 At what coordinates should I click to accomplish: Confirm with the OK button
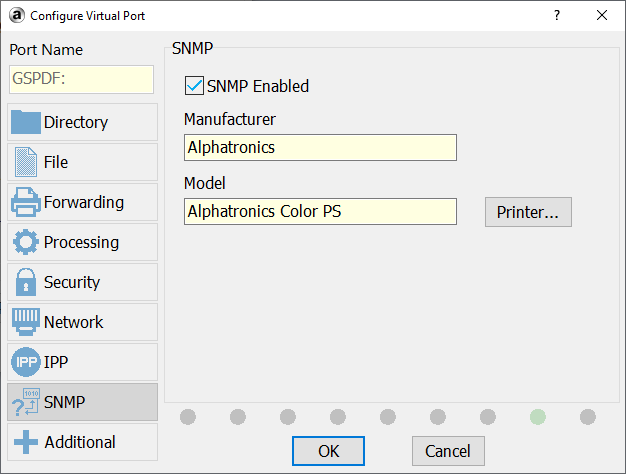click(x=328, y=451)
